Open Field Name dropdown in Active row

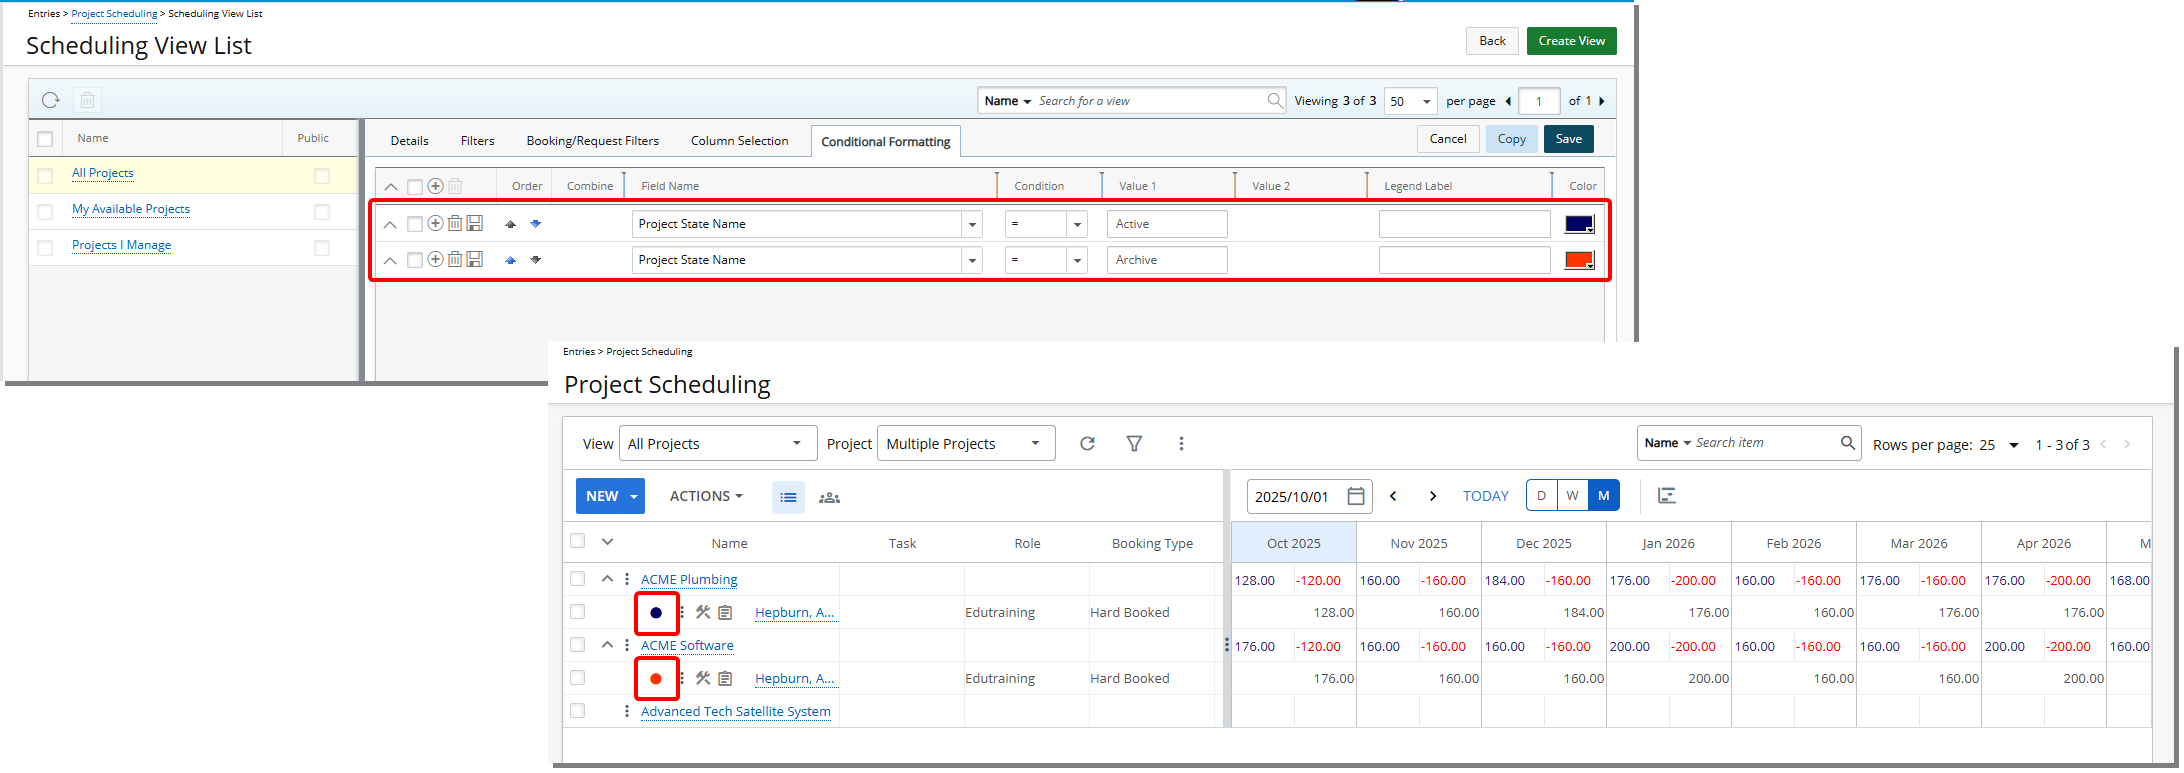(x=972, y=224)
